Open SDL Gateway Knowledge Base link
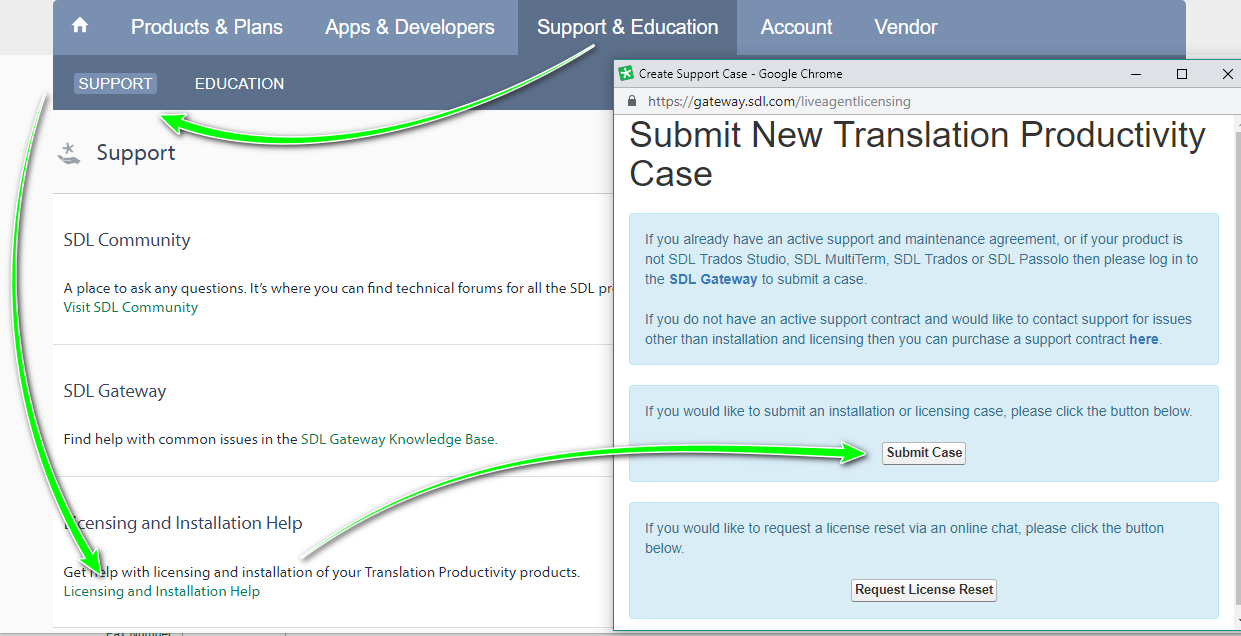 coord(398,439)
